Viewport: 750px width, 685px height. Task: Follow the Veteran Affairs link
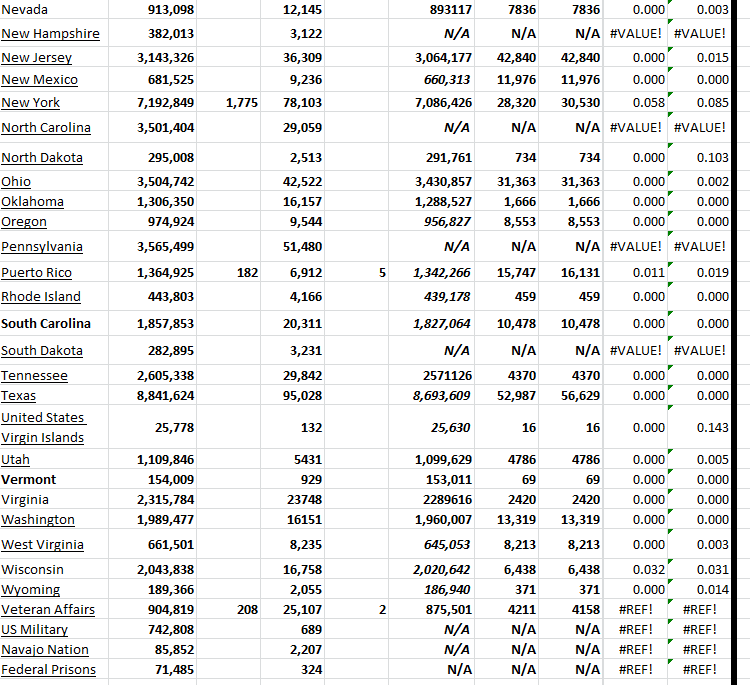[x=48, y=609]
